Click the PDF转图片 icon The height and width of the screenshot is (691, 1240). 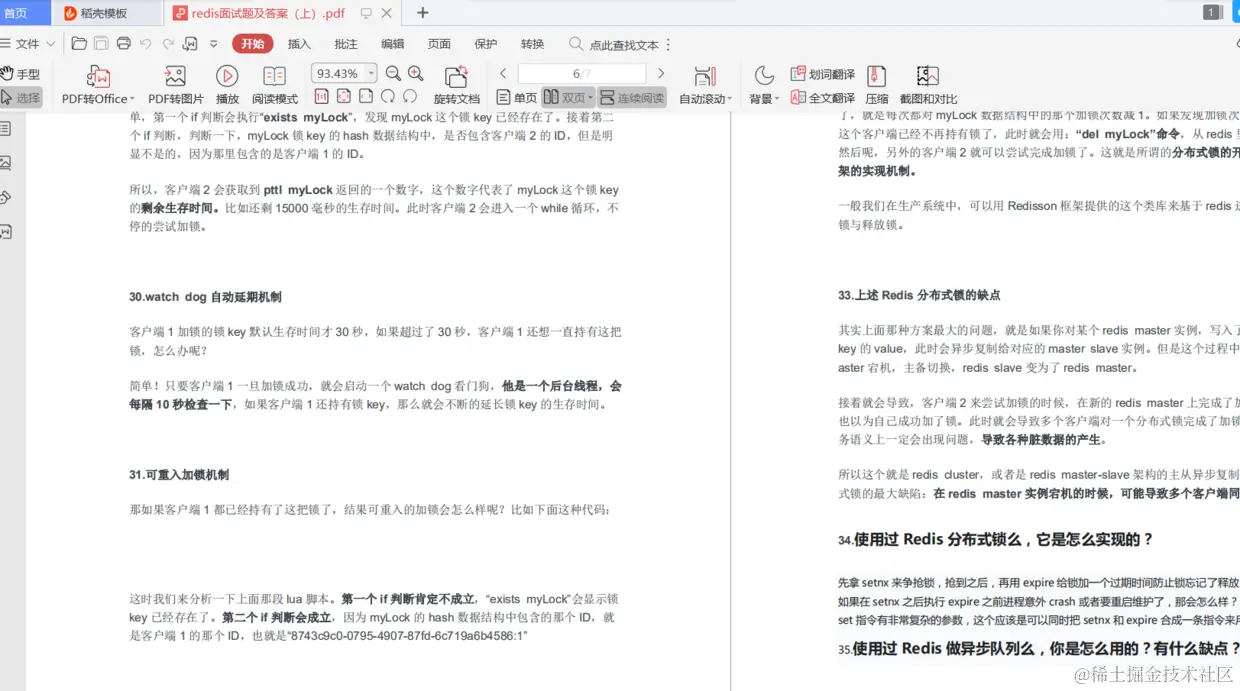(175, 76)
